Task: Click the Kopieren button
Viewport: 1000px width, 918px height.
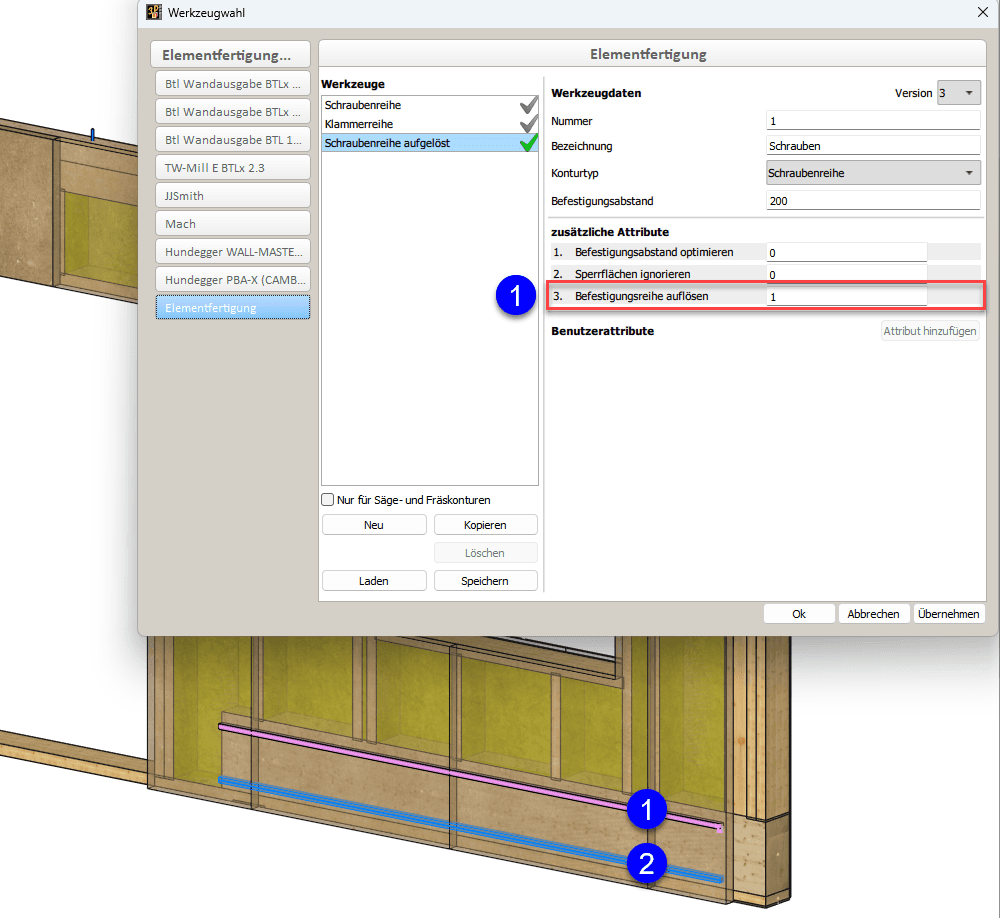Action: 485,525
